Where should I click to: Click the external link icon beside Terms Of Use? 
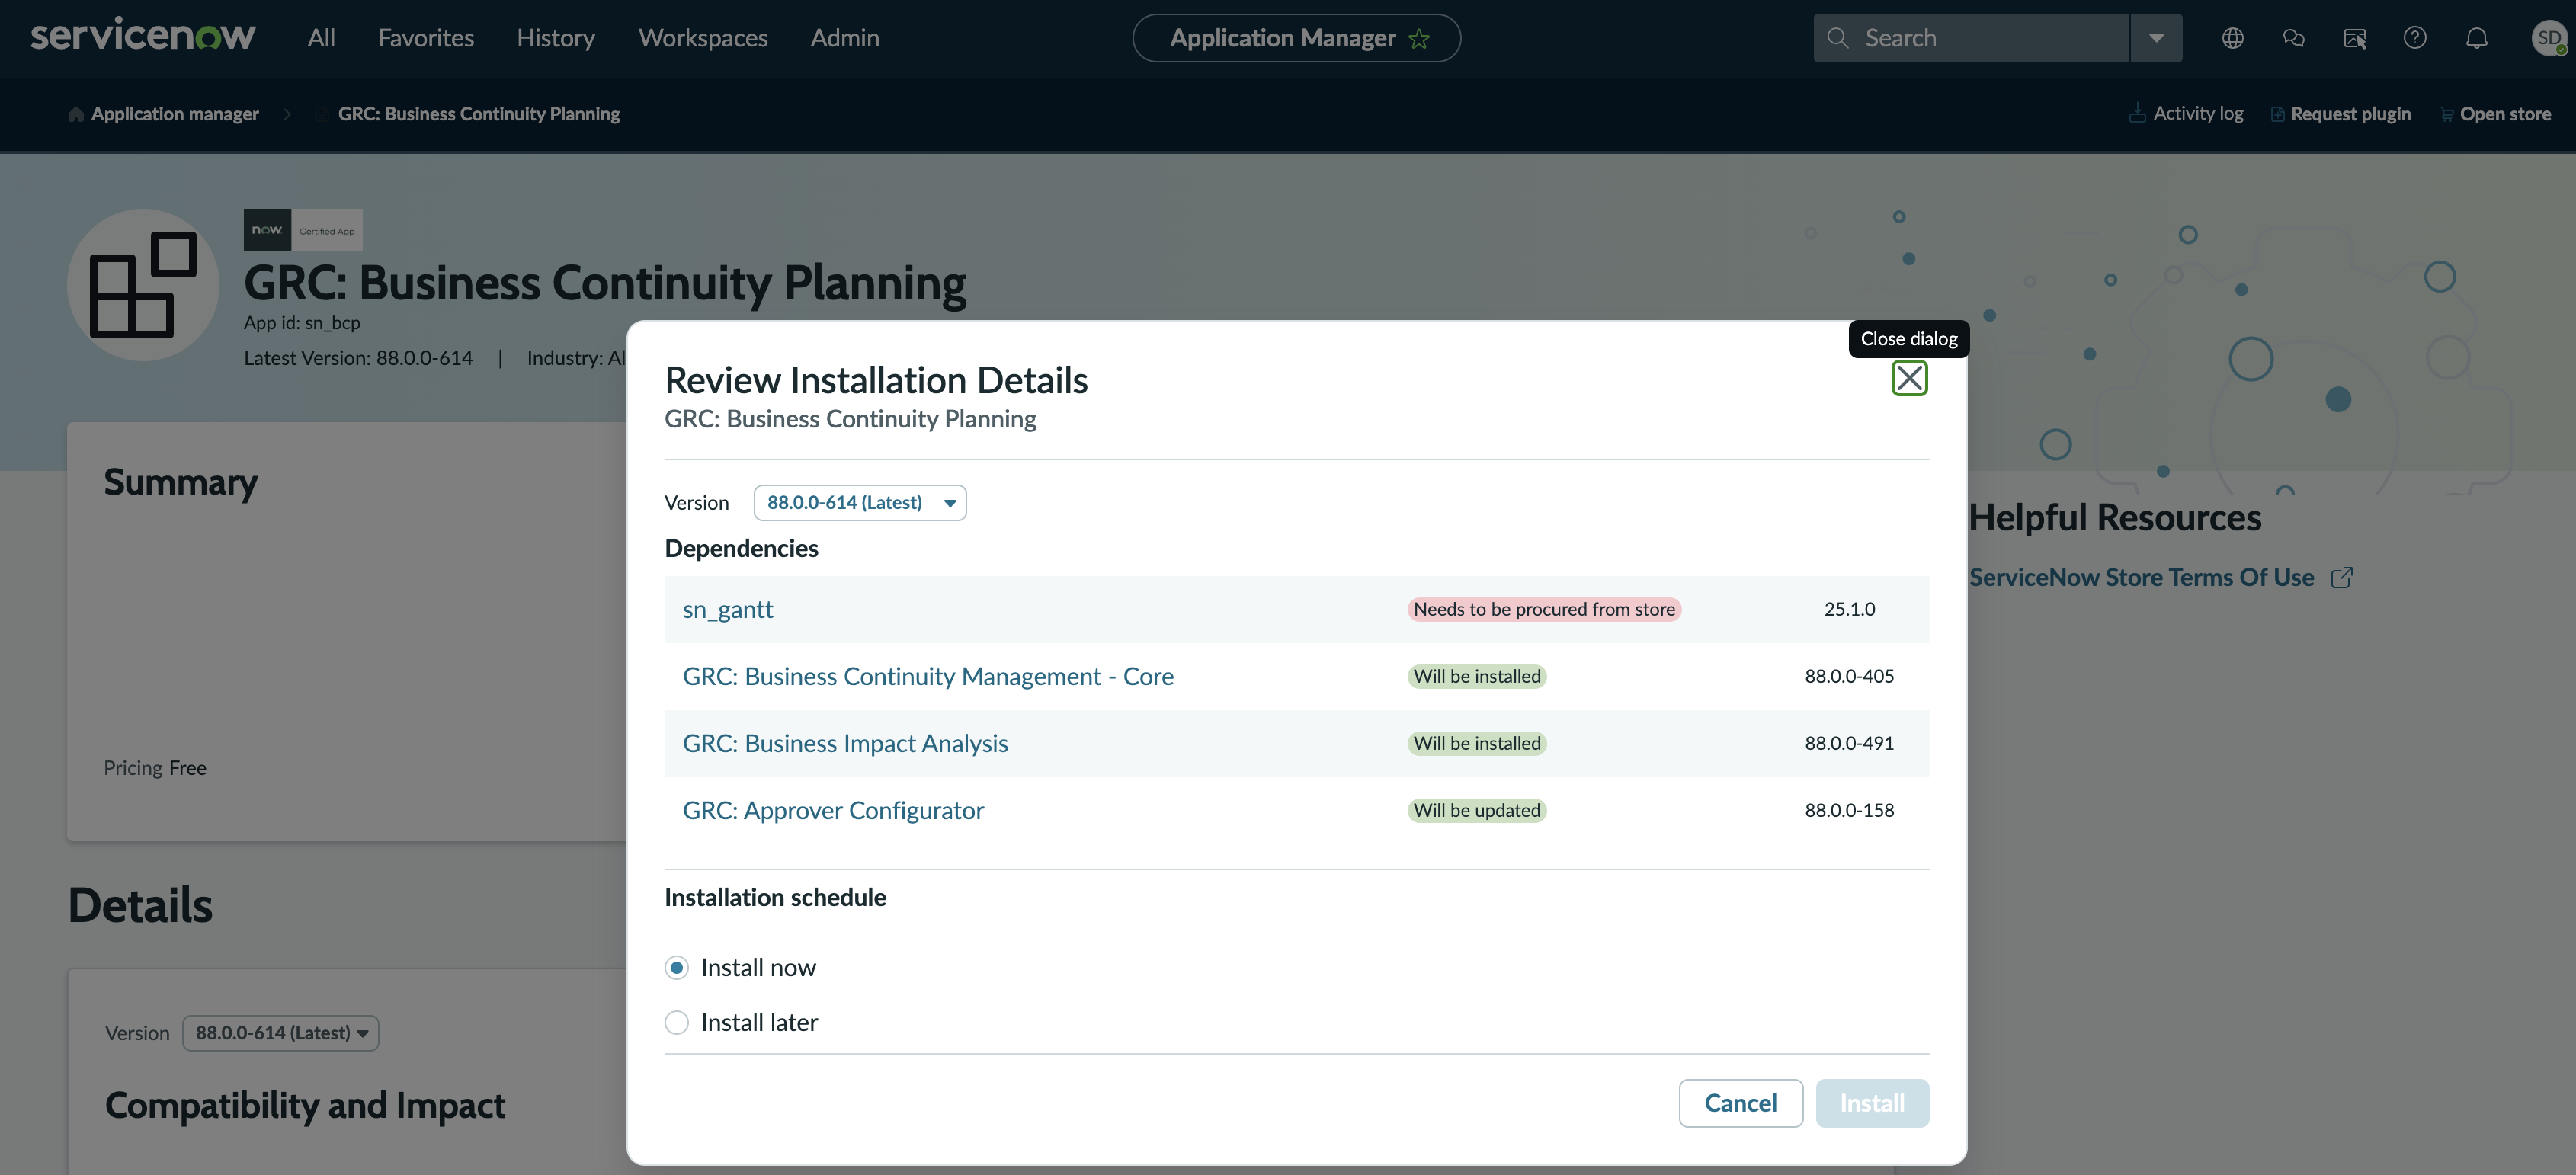click(x=2341, y=577)
